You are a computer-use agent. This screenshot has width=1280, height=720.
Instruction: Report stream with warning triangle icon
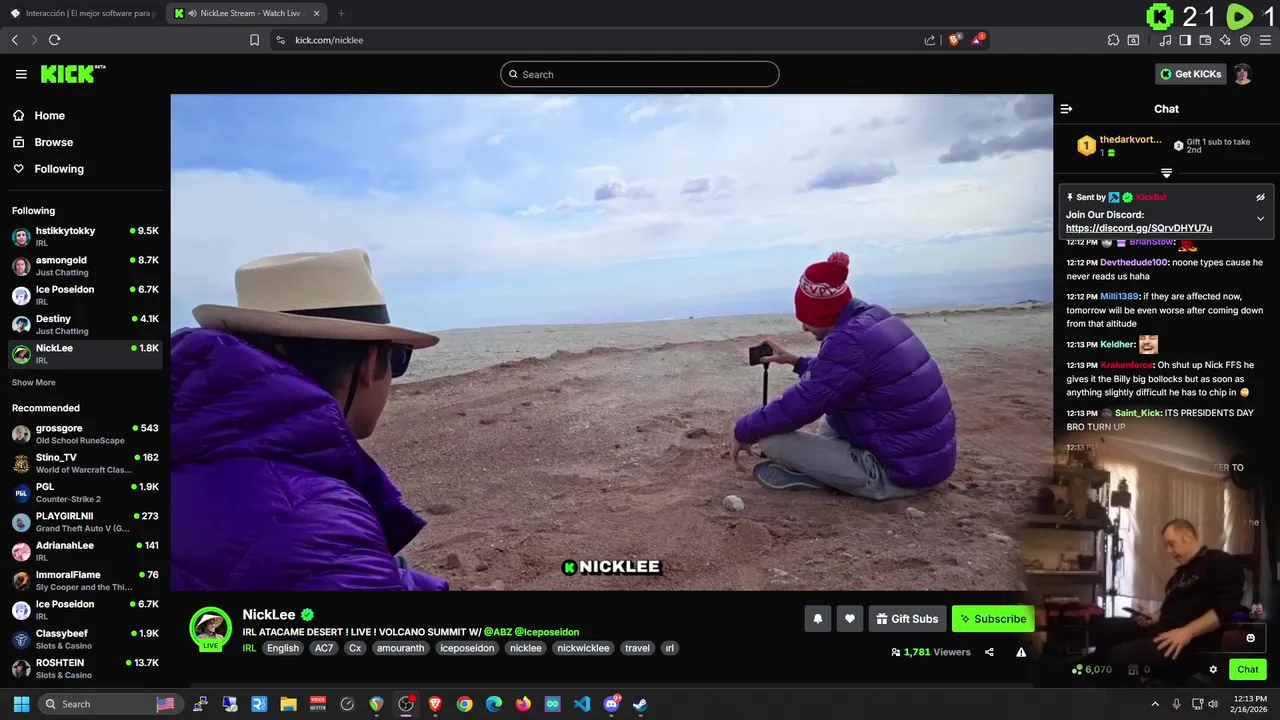click(x=1021, y=652)
